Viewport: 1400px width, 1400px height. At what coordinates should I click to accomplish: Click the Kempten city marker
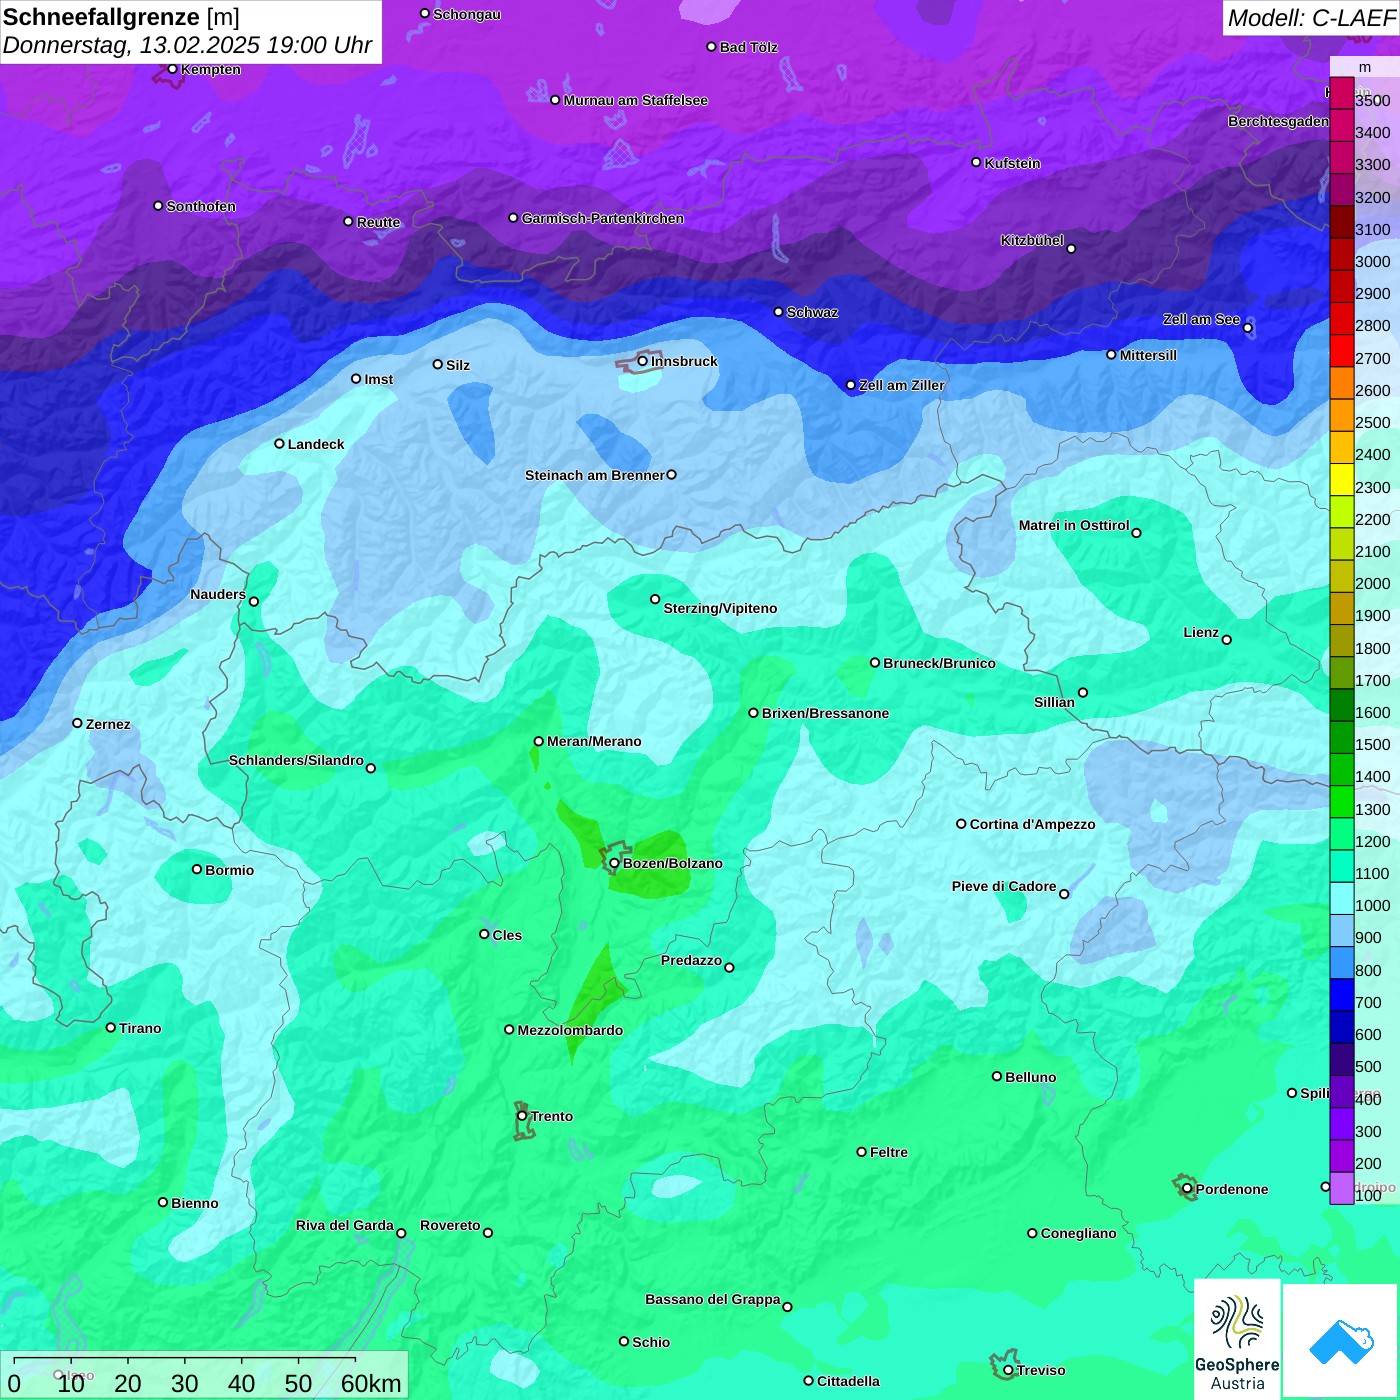point(172,69)
